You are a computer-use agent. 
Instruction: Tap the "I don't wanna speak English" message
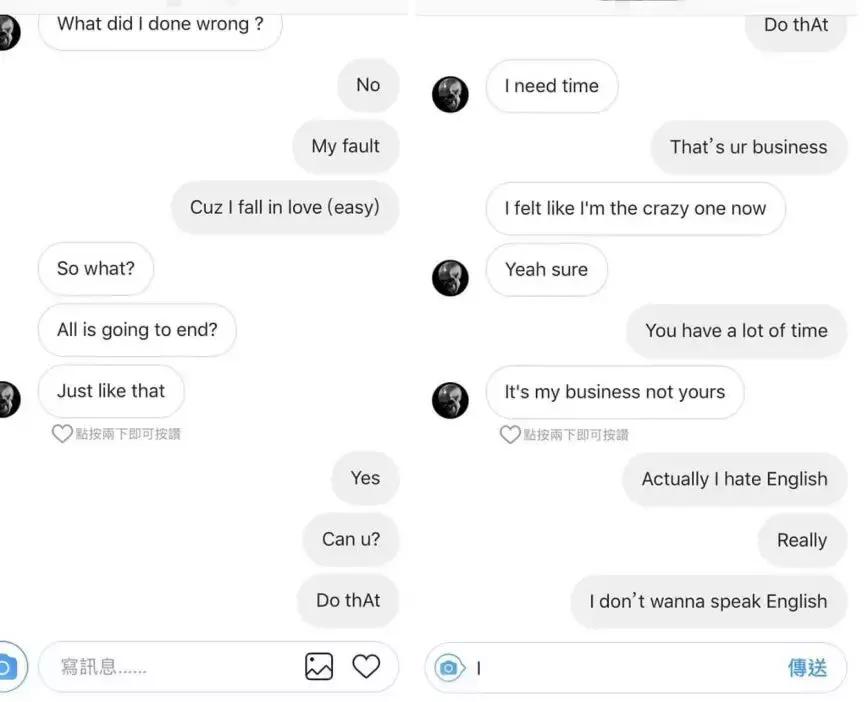708,602
